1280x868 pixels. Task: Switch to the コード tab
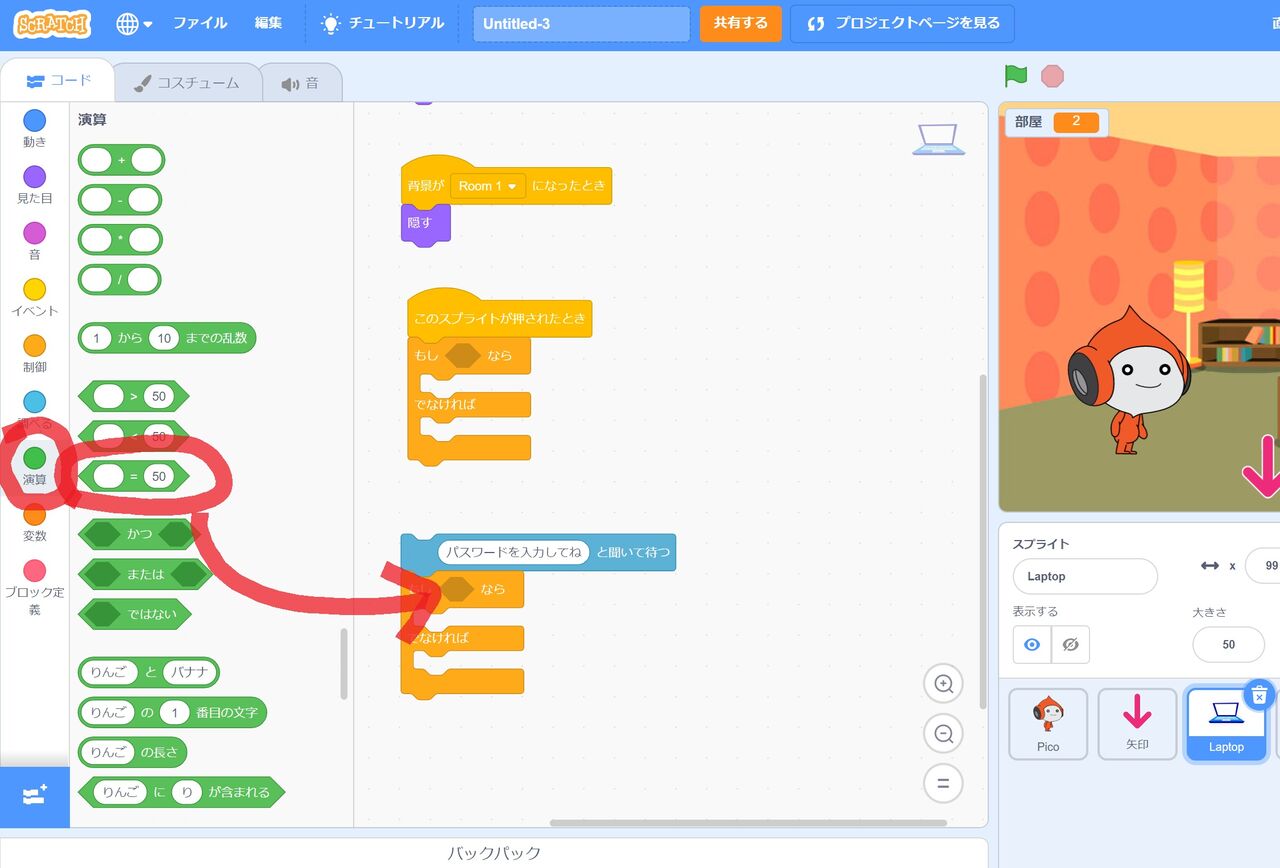coord(60,81)
